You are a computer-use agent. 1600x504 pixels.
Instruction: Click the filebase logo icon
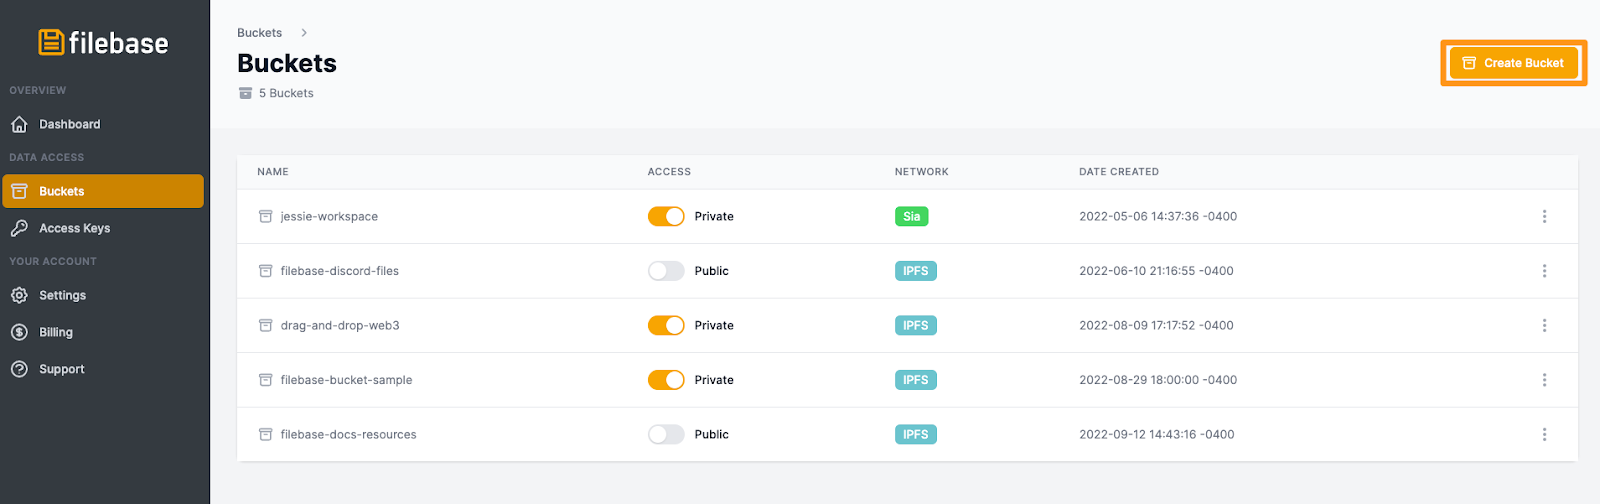click(51, 42)
